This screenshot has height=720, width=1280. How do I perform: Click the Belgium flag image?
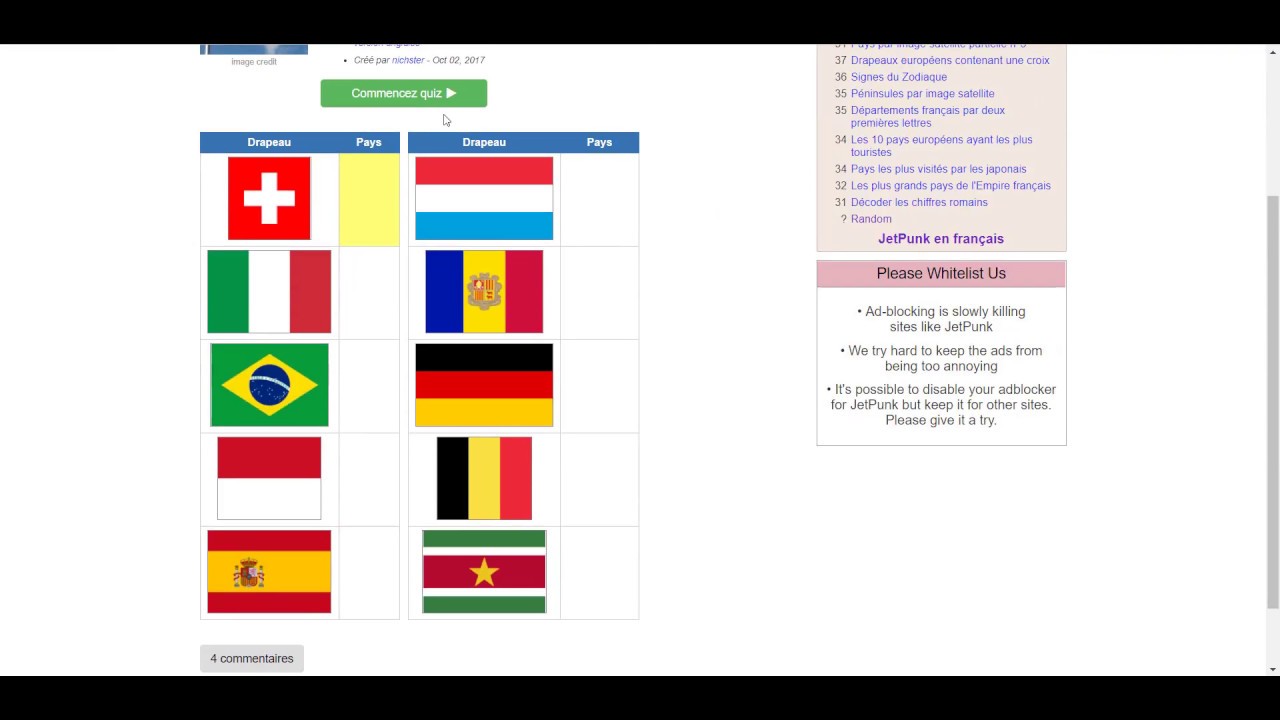(x=484, y=478)
